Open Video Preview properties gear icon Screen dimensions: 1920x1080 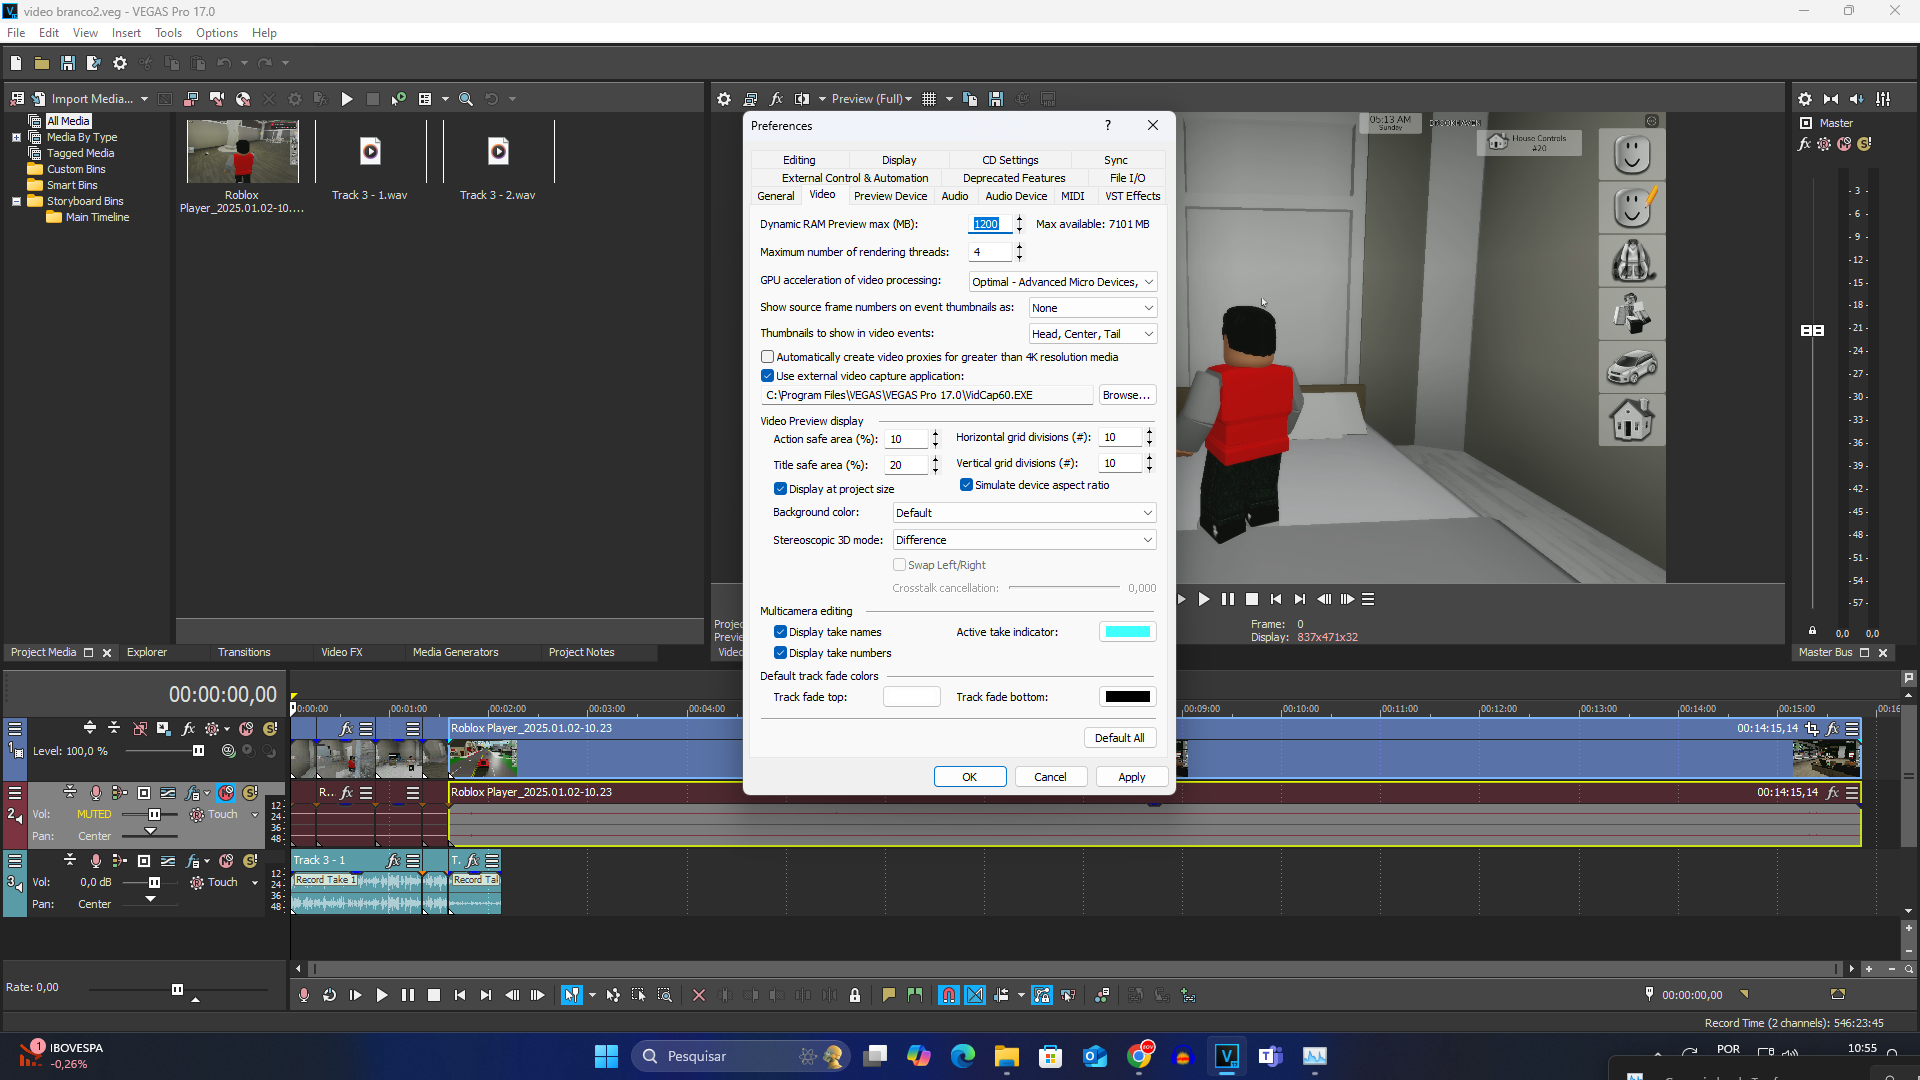click(x=724, y=99)
